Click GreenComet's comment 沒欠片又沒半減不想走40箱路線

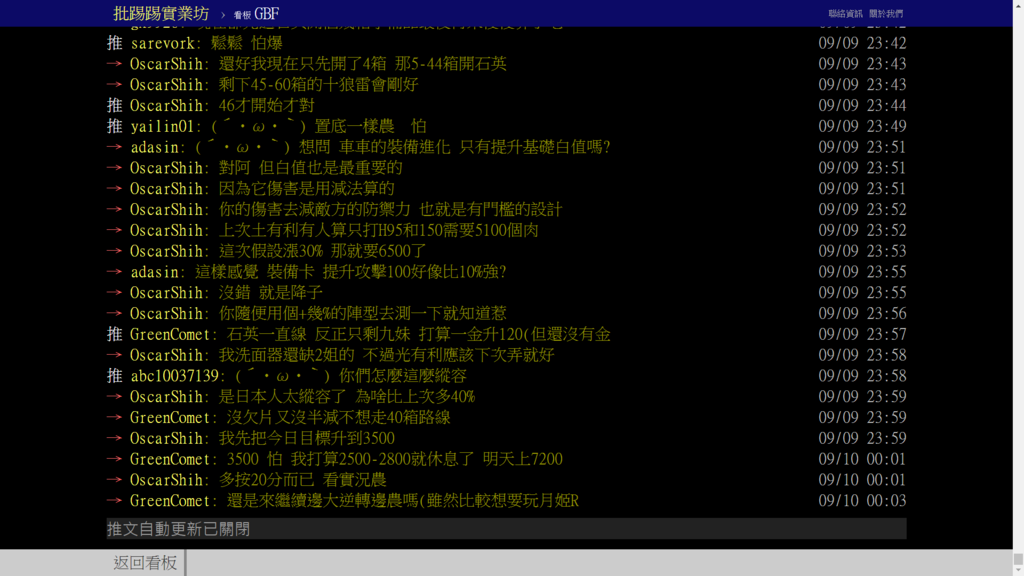click(x=338, y=417)
